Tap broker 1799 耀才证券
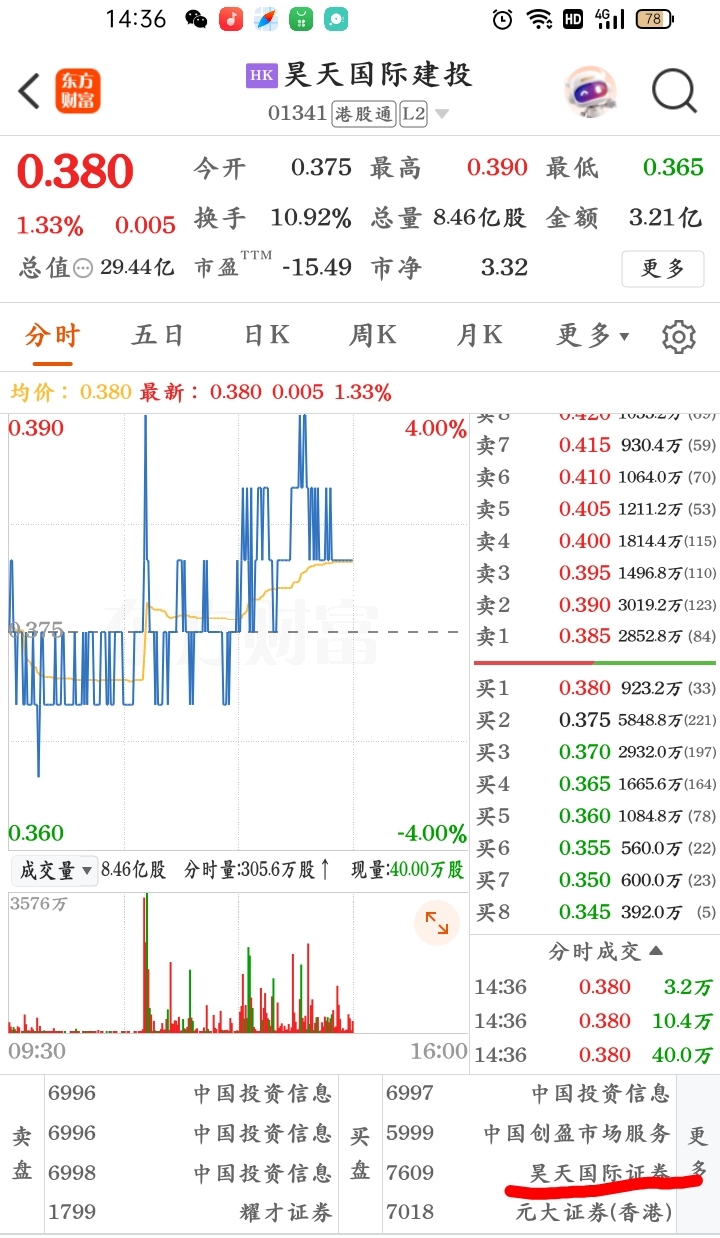This screenshot has height=1238, width=720. [190, 1212]
